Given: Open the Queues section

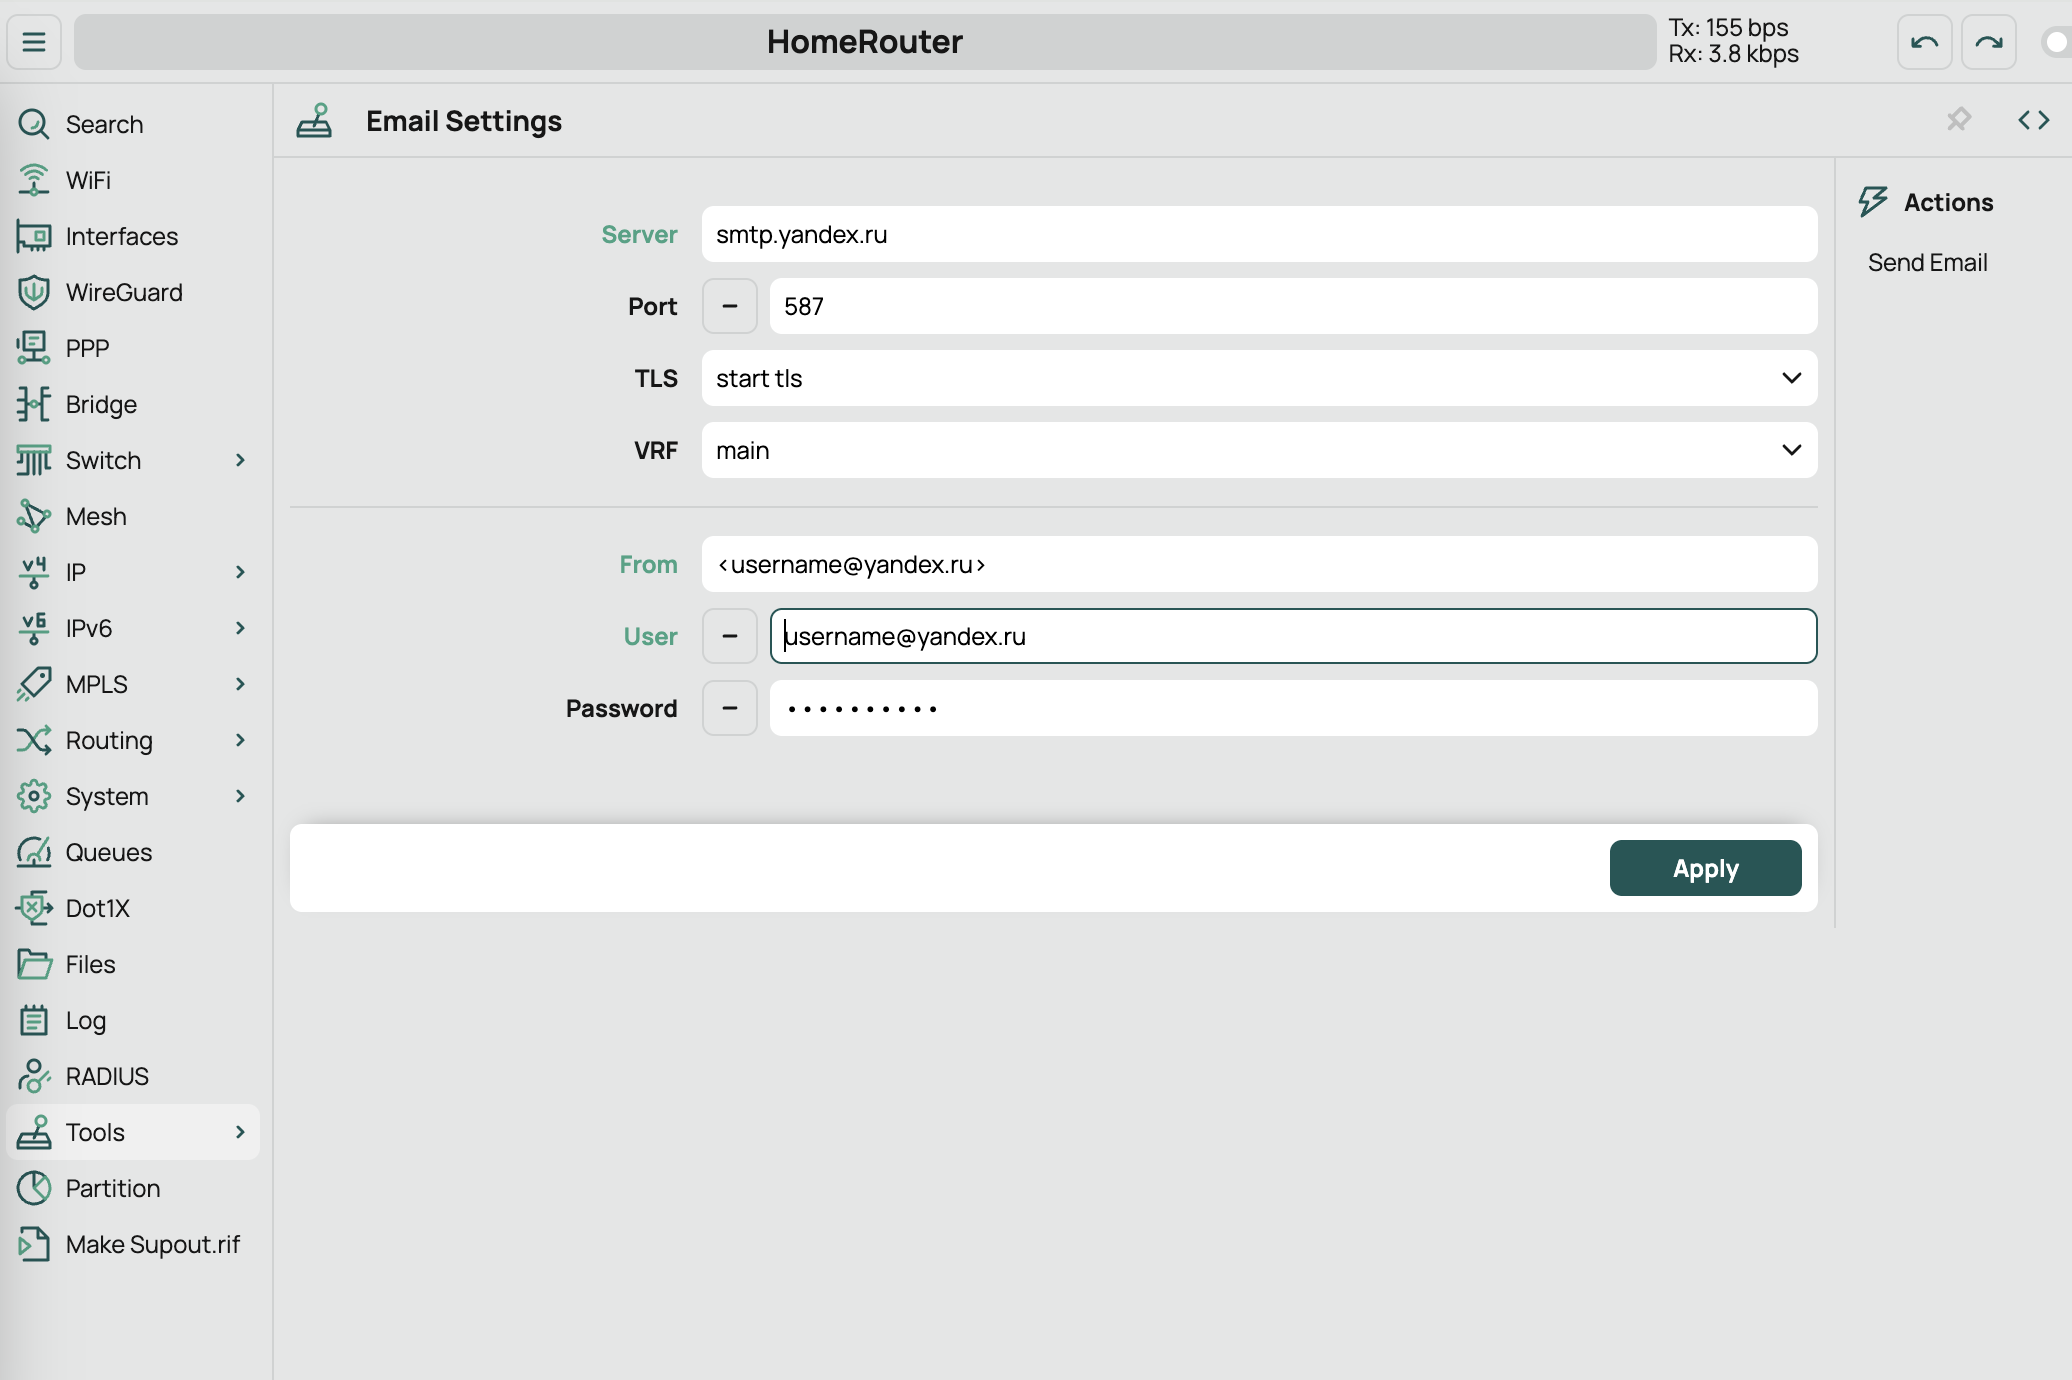Looking at the screenshot, I should coord(108,852).
